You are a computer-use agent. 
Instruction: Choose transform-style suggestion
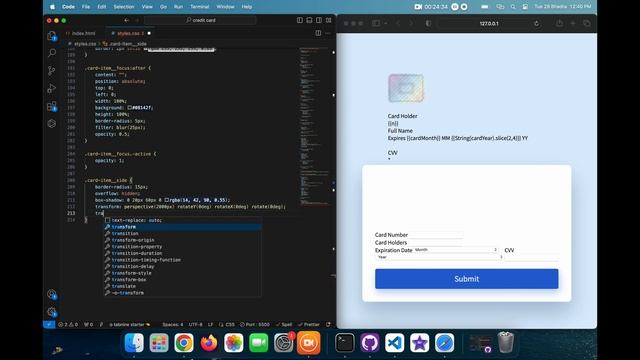tap(182, 273)
